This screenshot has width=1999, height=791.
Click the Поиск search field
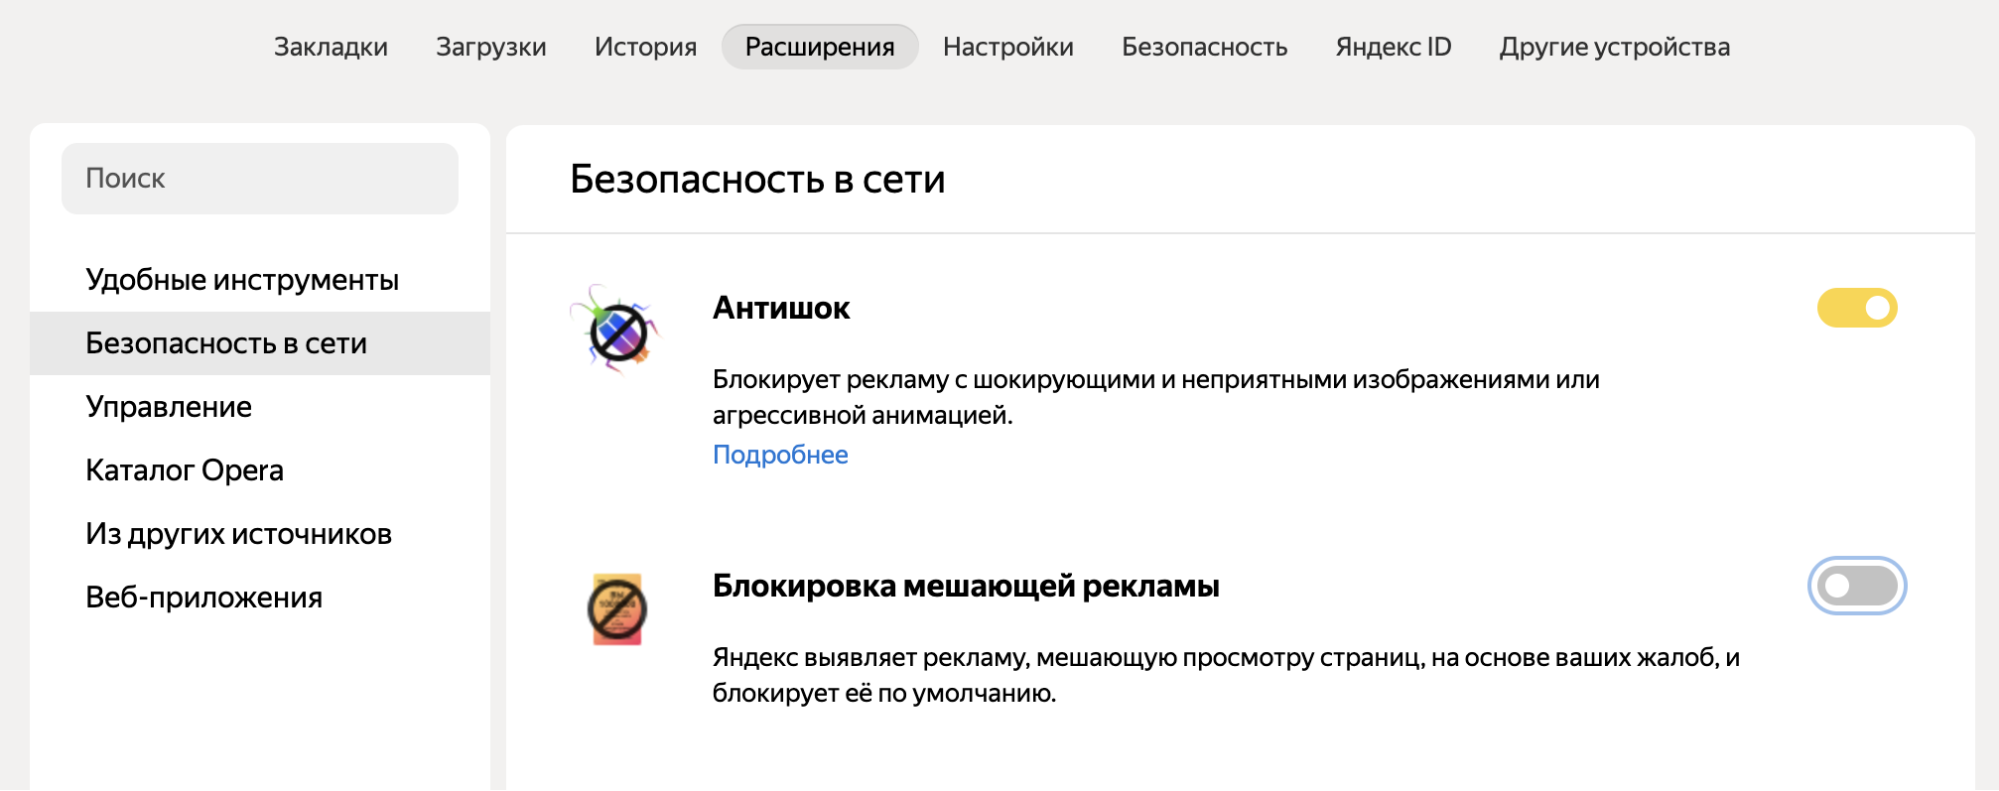point(260,178)
